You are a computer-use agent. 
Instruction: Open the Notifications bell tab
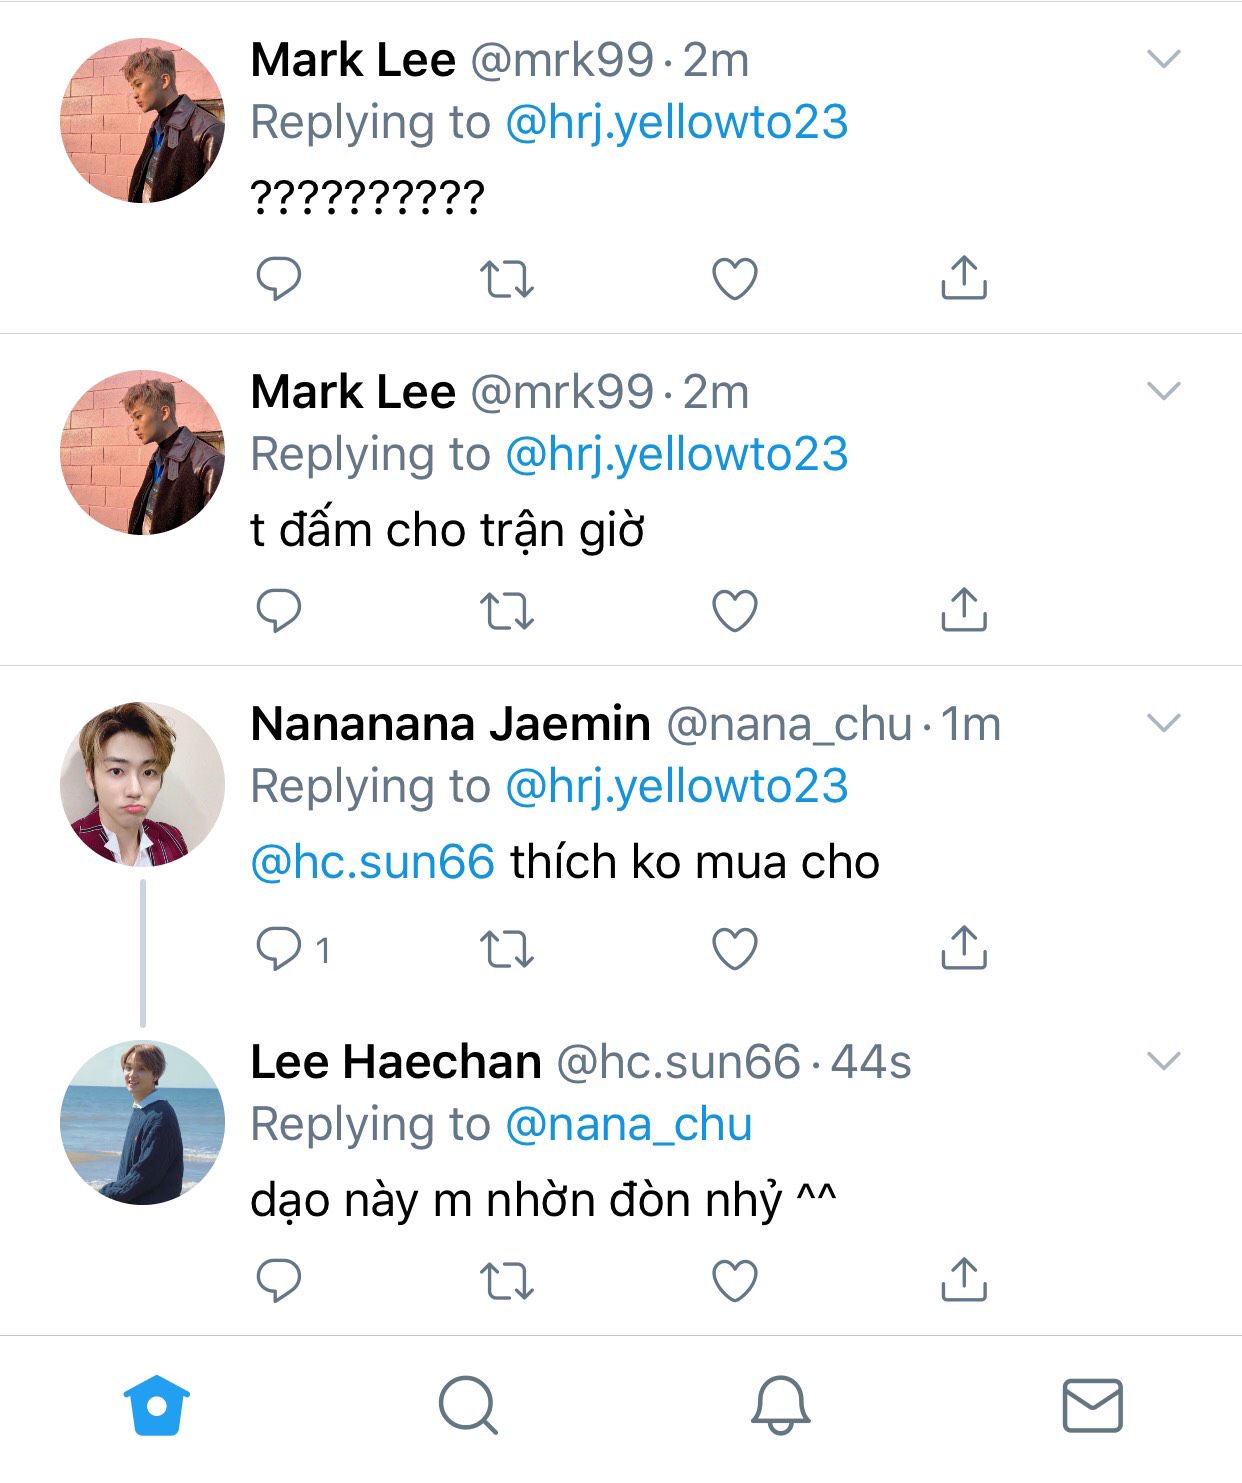tap(780, 1406)
